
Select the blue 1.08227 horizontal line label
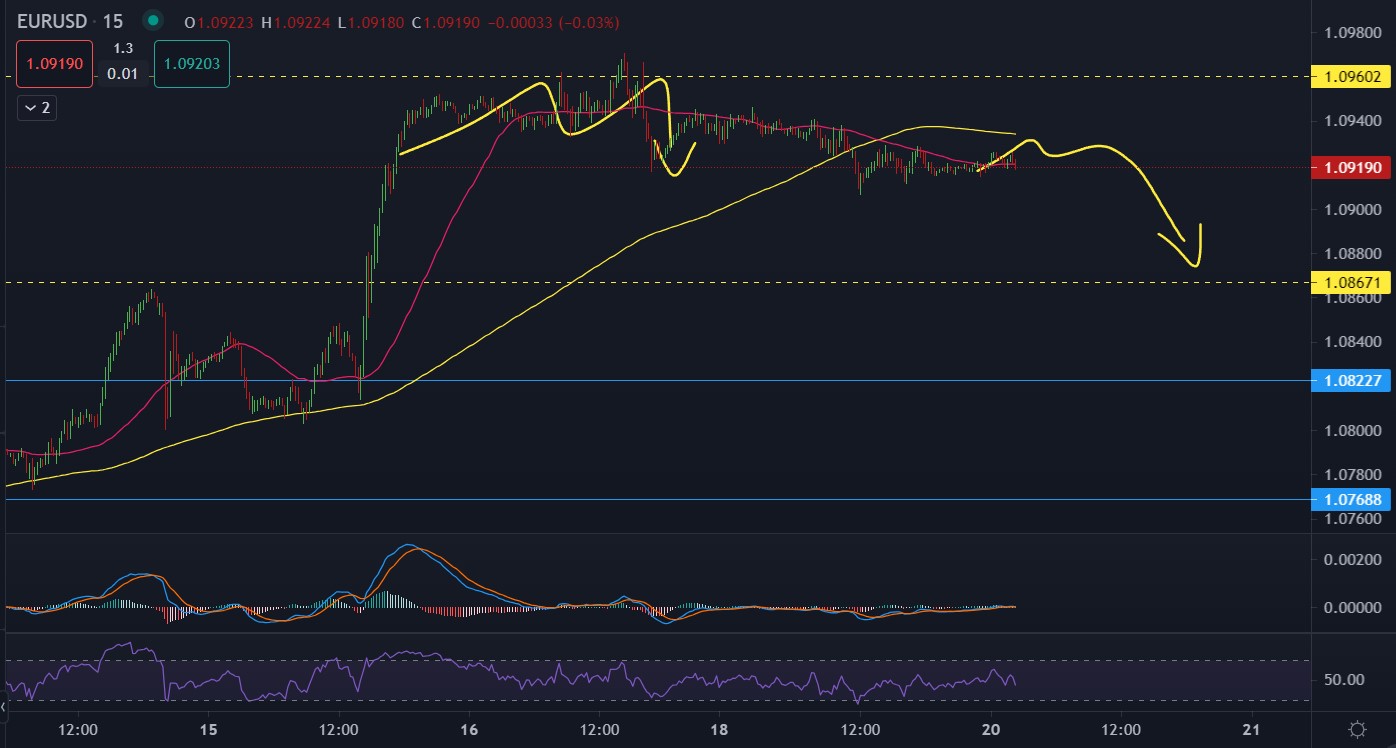[1352, 380]
